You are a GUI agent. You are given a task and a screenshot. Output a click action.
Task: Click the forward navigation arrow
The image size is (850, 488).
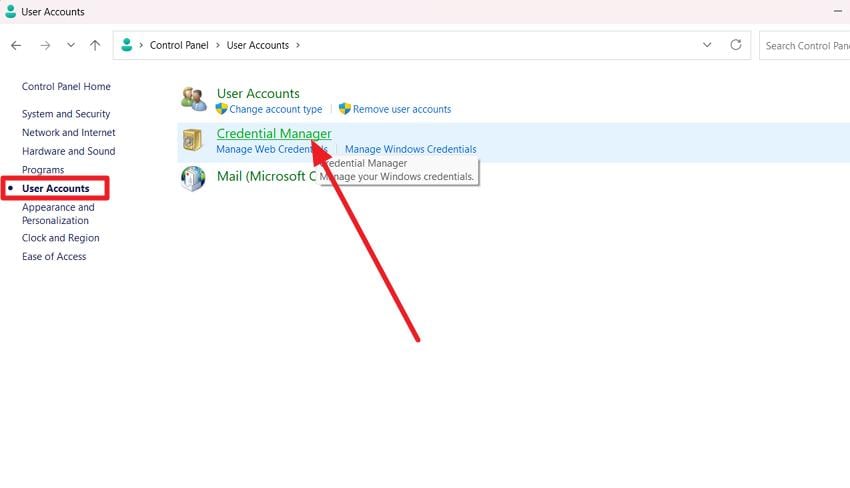click(x=46, y=46)
